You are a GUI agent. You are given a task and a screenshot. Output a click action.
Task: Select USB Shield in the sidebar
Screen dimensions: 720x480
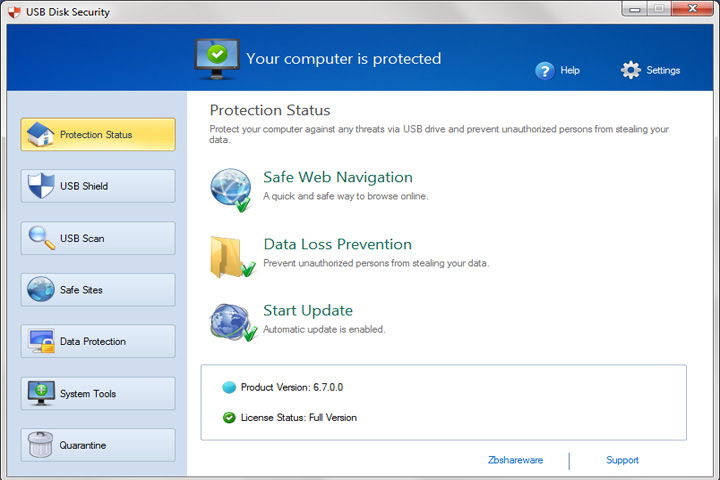[x=98, y=186]
